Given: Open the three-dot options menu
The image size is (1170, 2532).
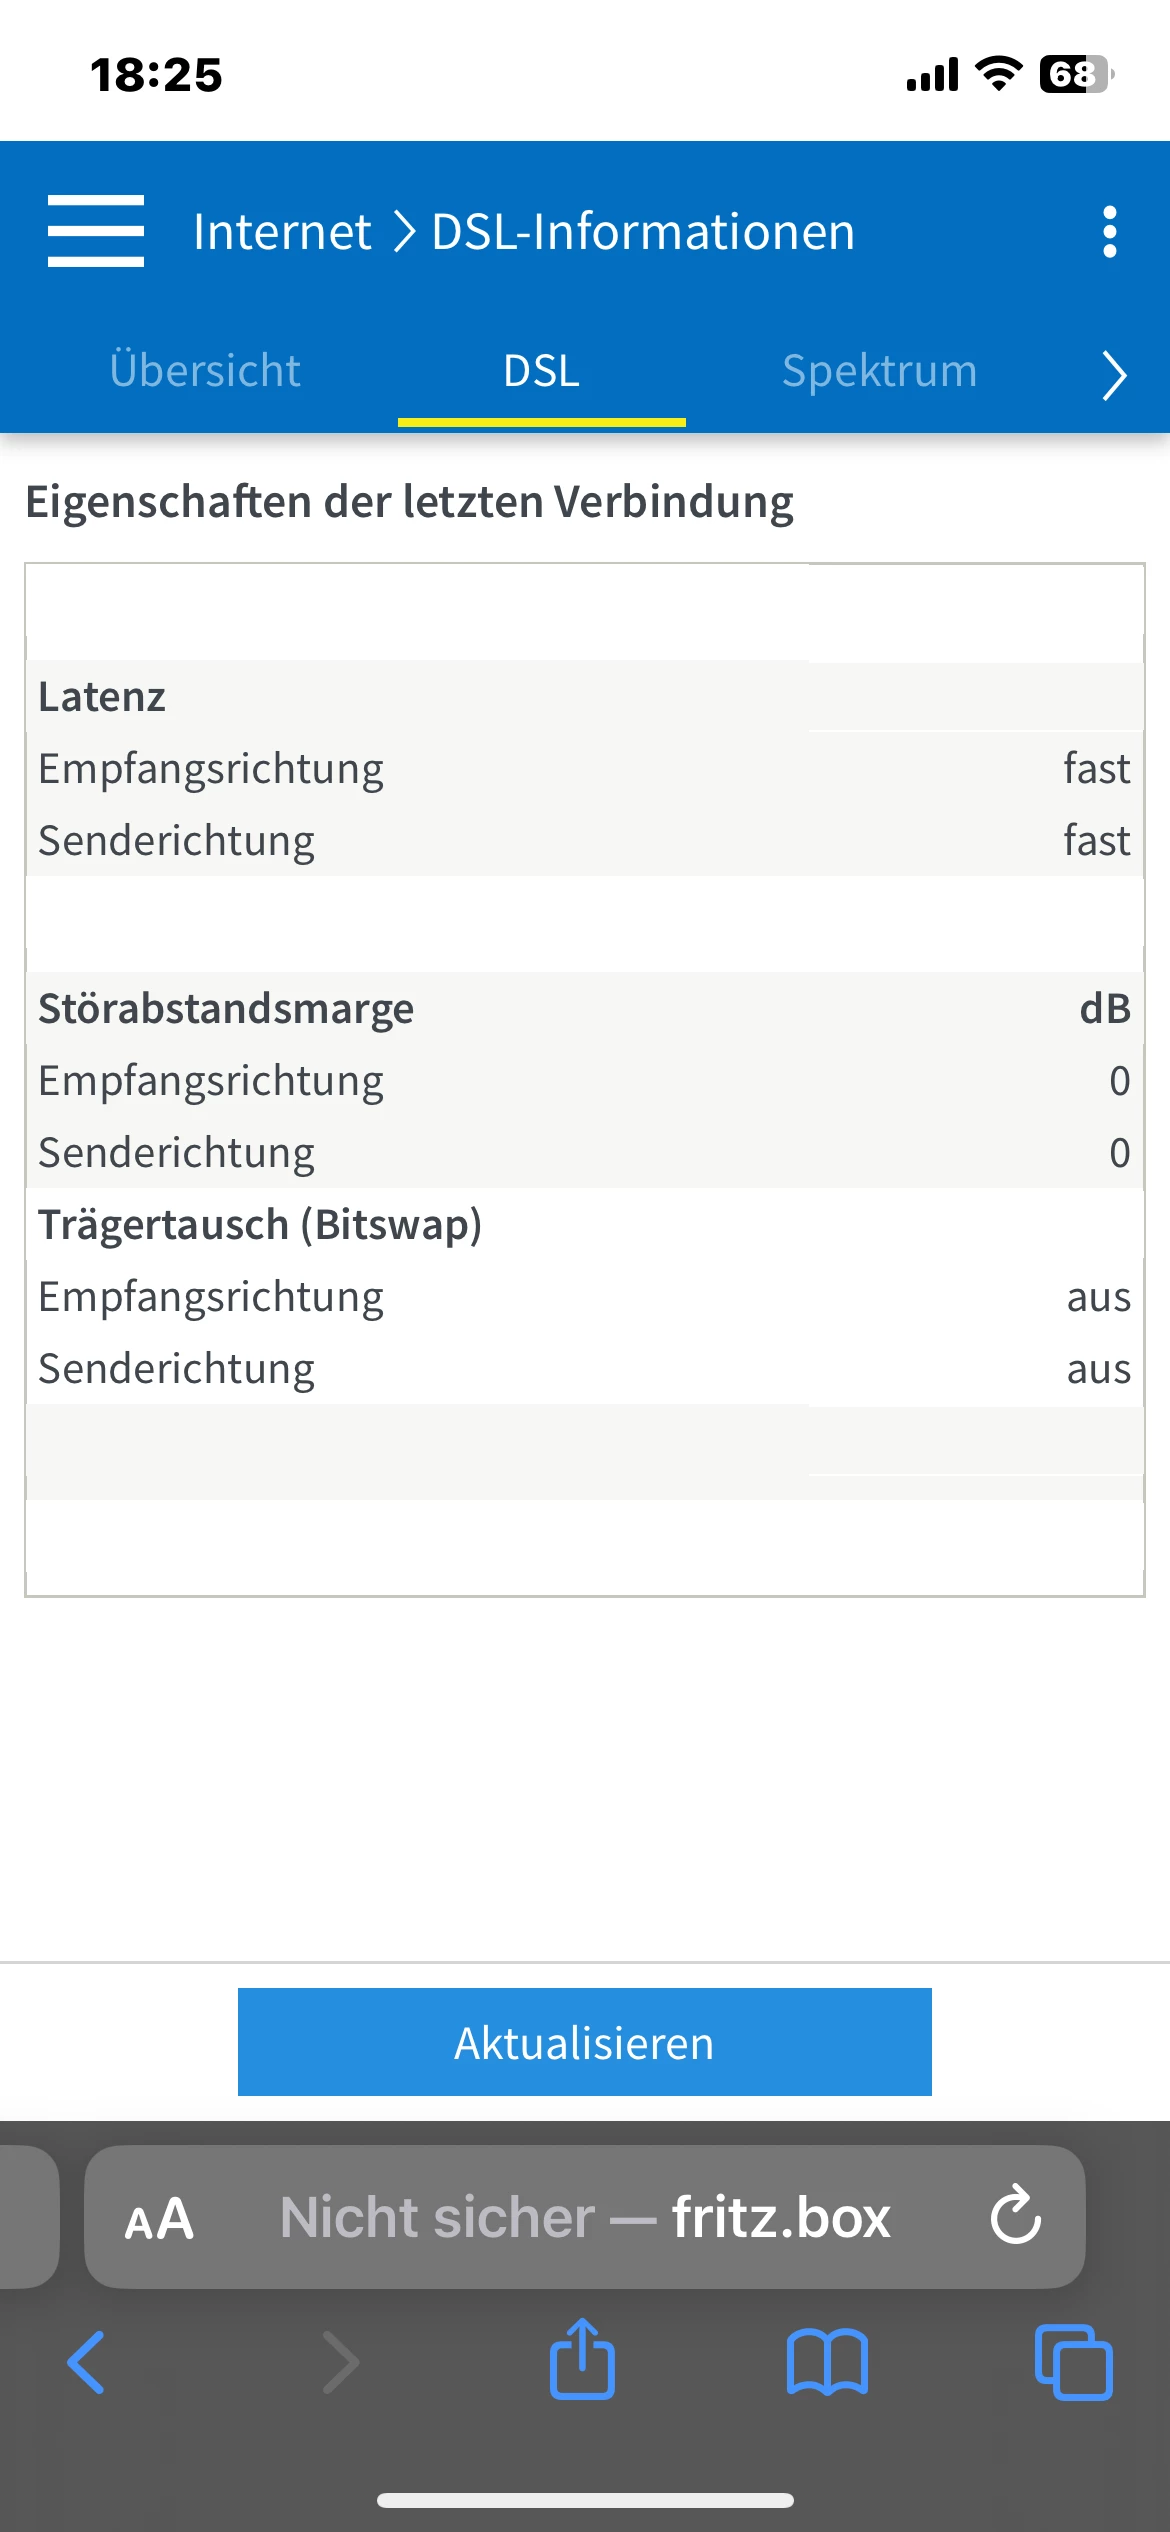Looking at the screenshot, I should click(1109, 232).
